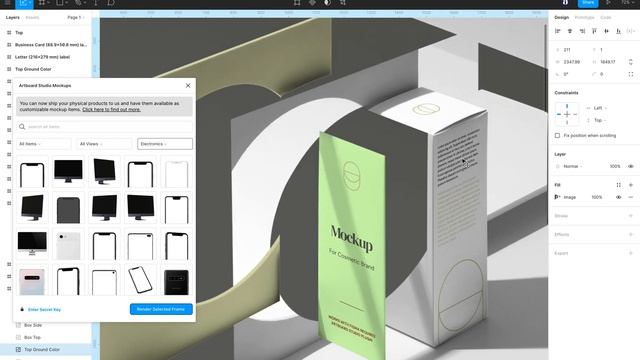Click the fill style grid icon
This screenshot has width=640, height=360.
[618, 185]
